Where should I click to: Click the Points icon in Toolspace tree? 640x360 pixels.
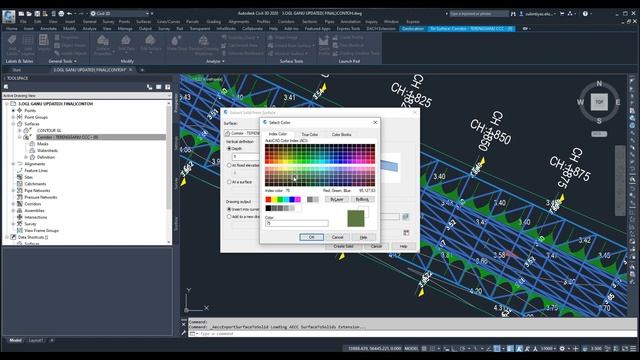point(19,110)
